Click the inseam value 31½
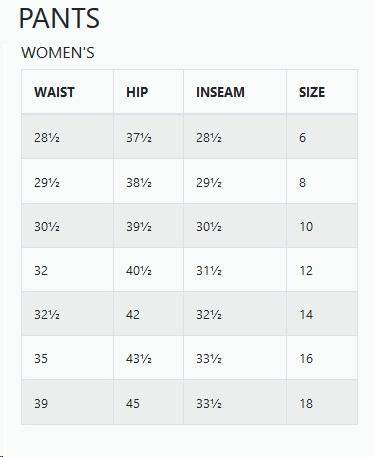The image size is (375, 457). (x=209, y=271)
